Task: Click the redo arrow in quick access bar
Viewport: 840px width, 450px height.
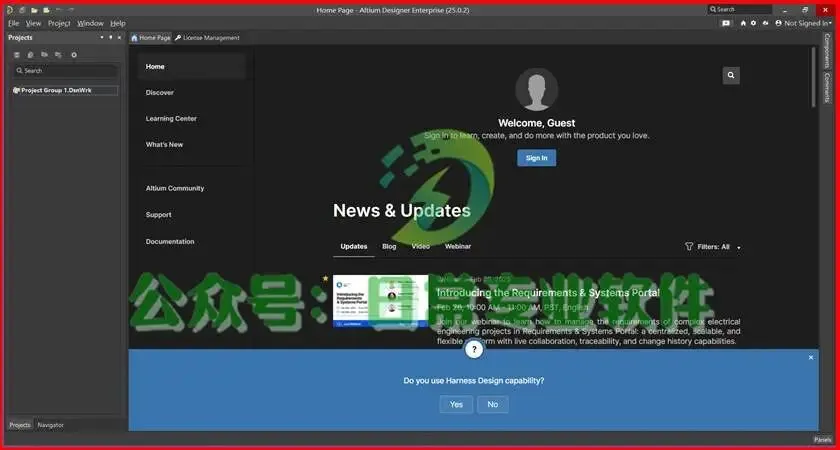Action: pyautogui.click(x=71, y=10)
